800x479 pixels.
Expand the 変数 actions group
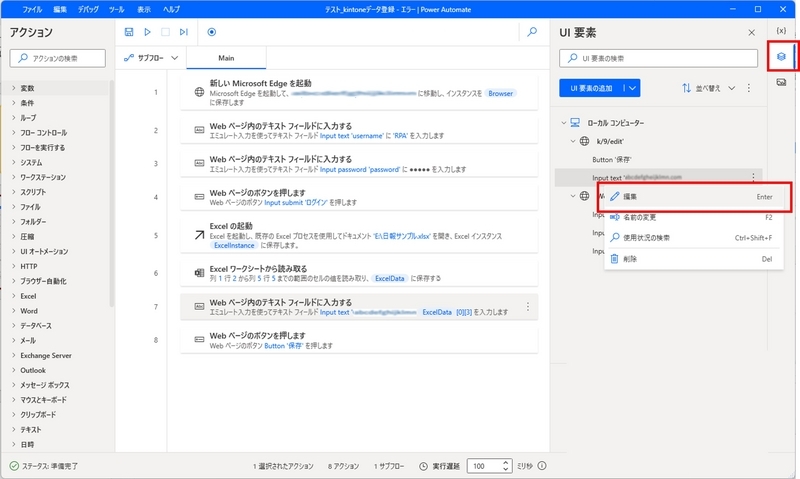point(13,88)
